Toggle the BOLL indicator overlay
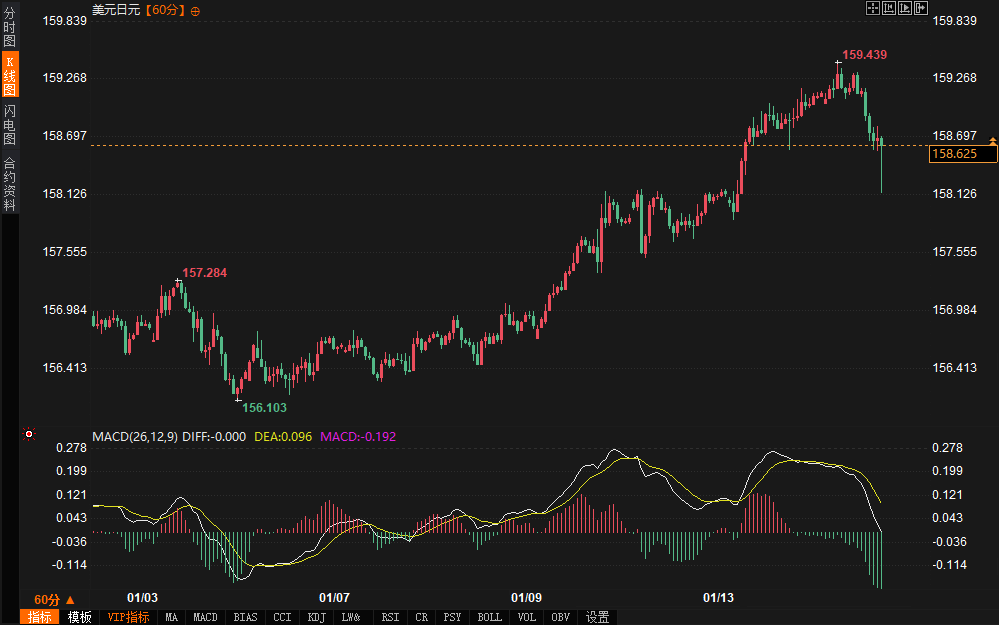This screenshot has width=999, height=625. click(x=489, y=617)
